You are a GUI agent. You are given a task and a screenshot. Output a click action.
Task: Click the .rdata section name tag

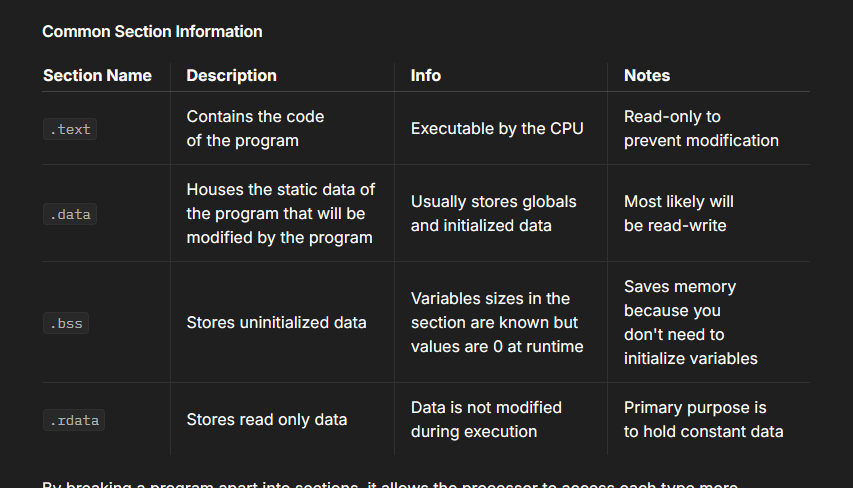pos(74,420)
